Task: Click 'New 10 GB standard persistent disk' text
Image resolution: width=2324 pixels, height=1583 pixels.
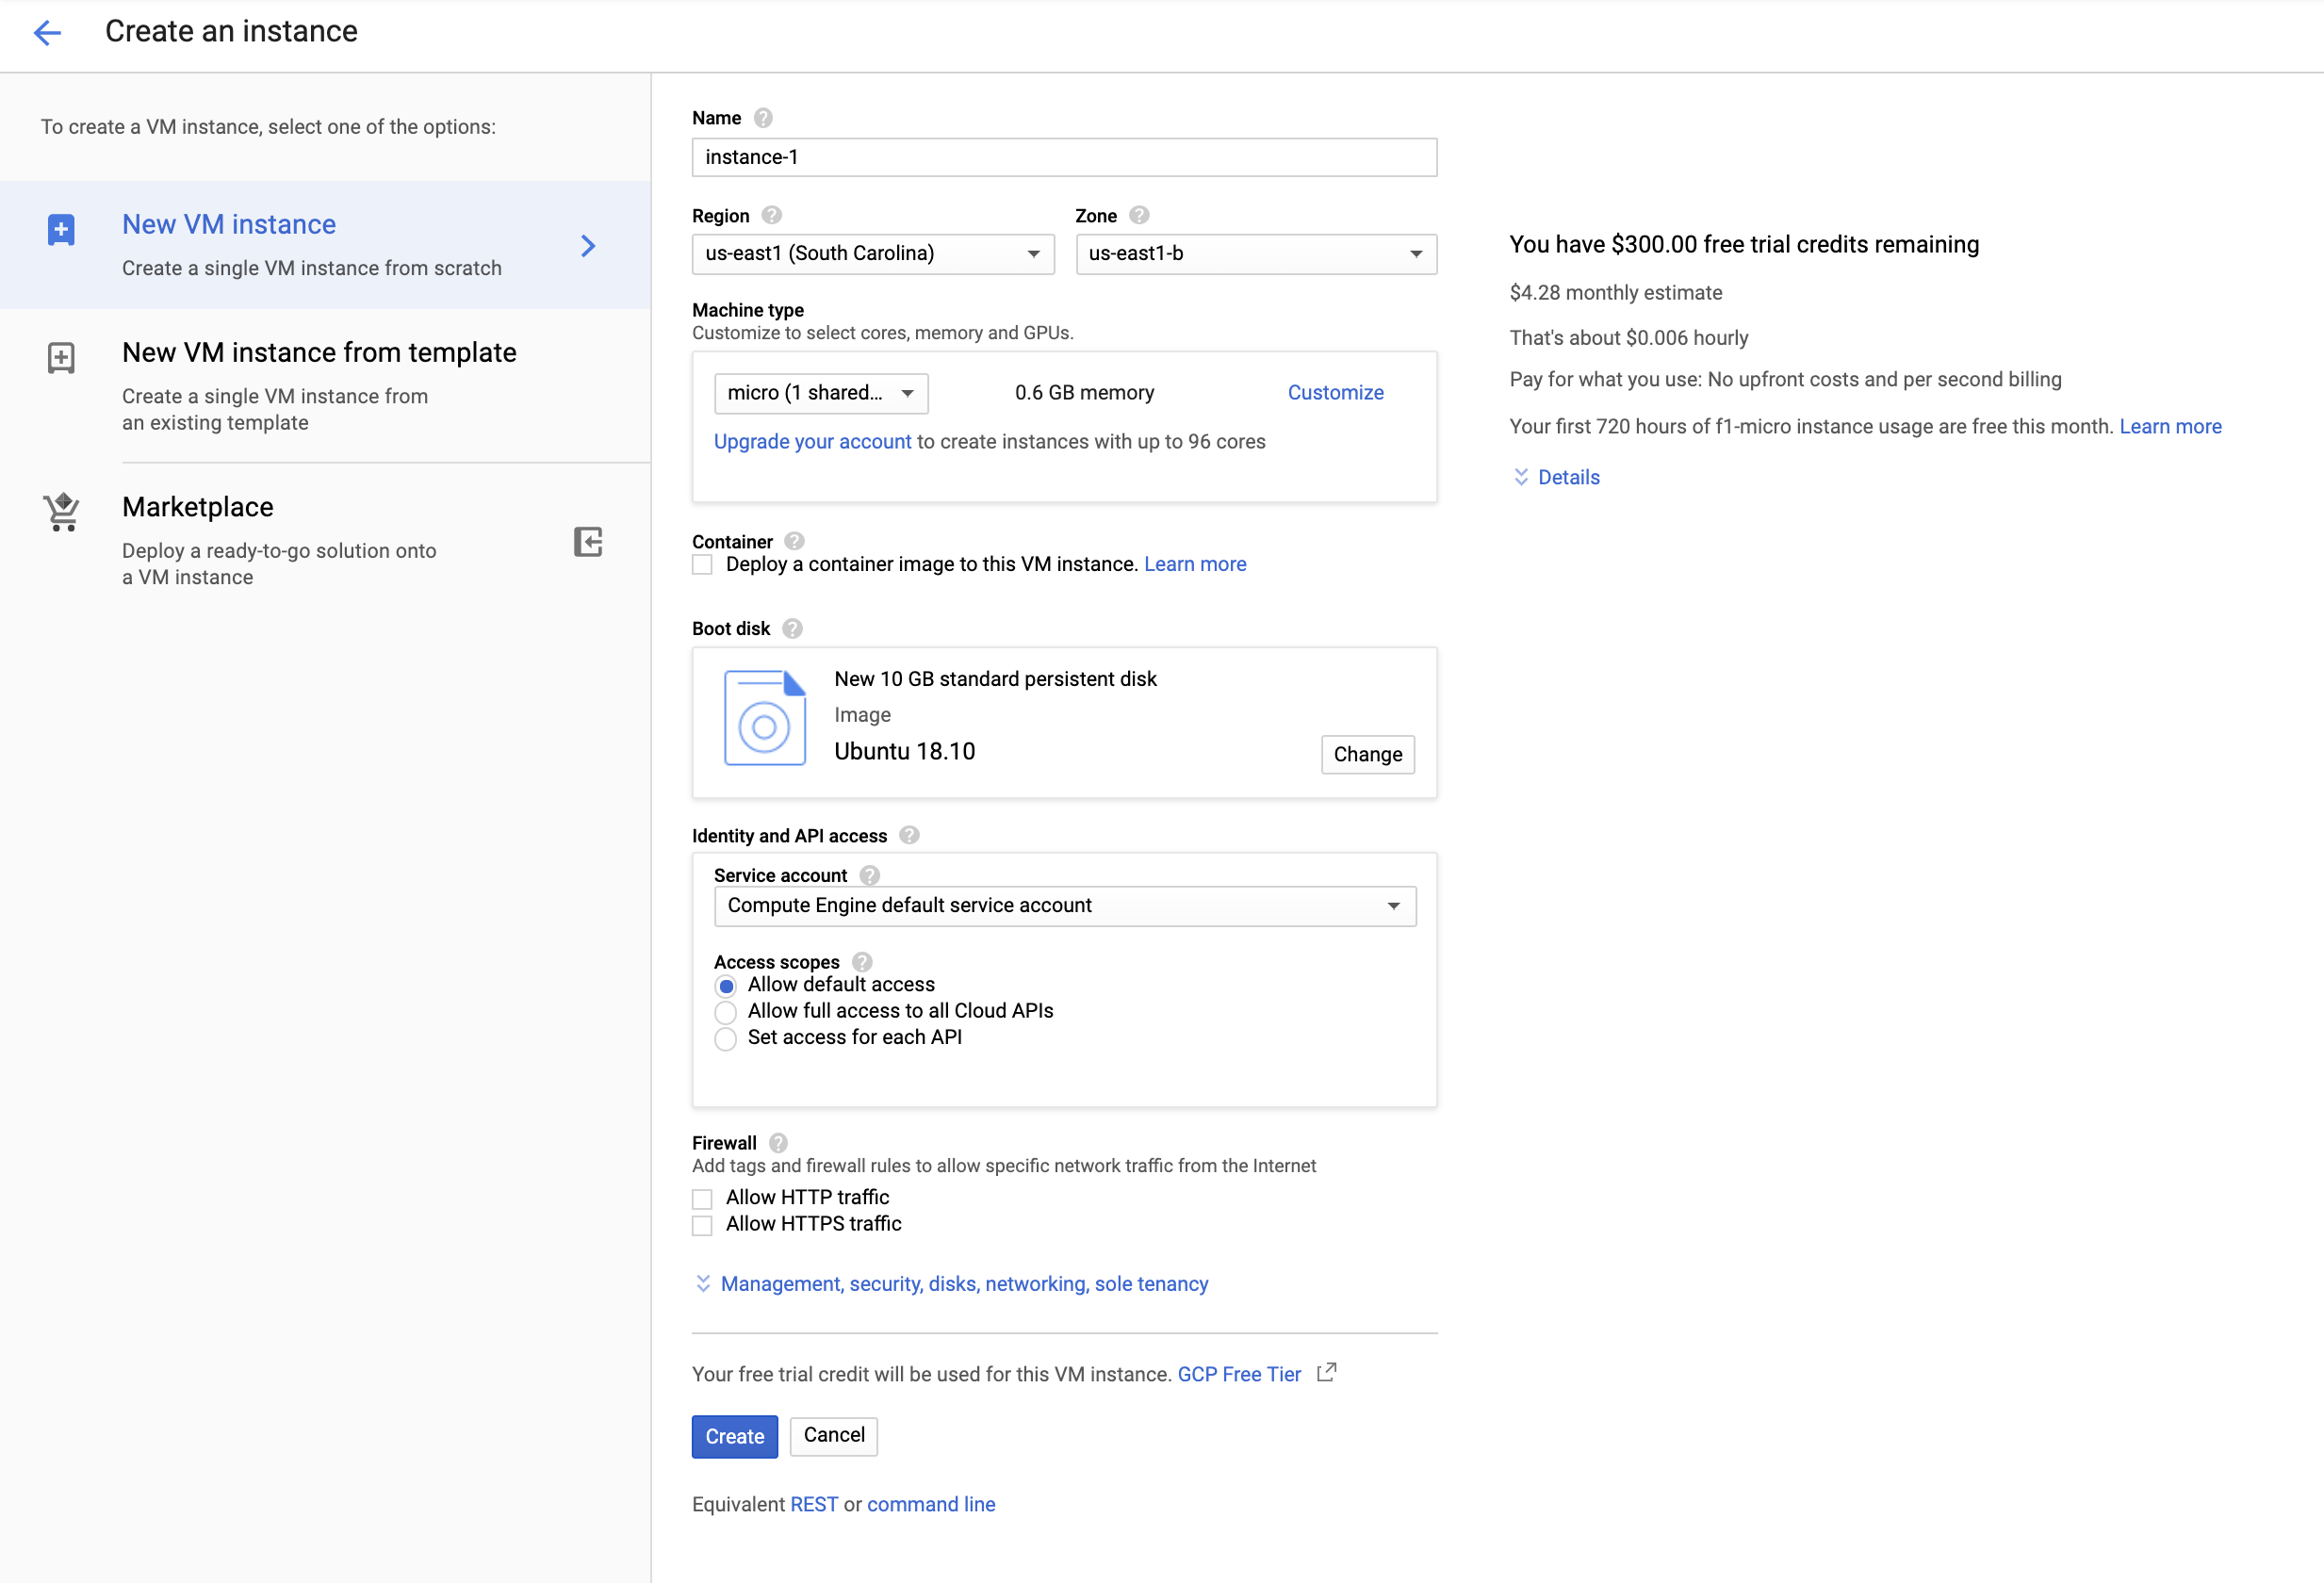Action: (x=995, y=679)
